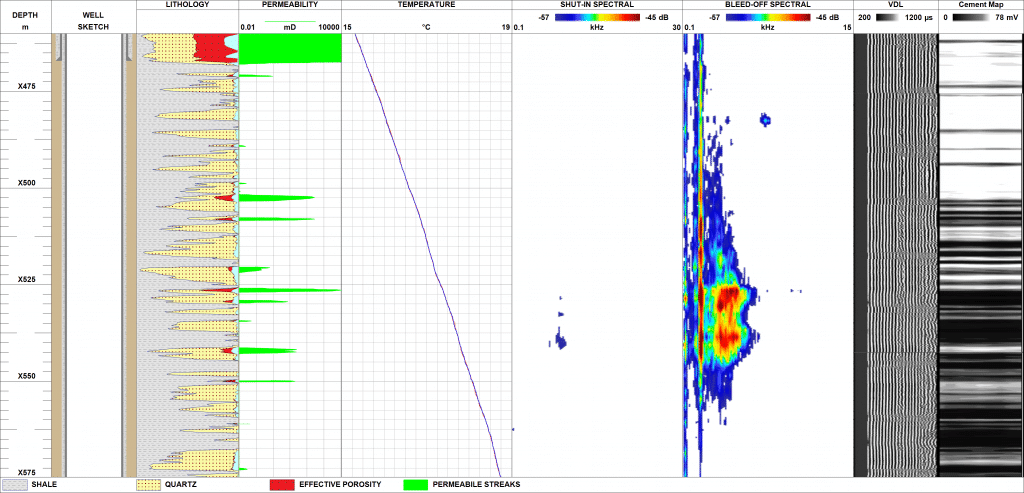This screenshot has height=493, width=1024.
Task: Click the X475 depth label
Action: (26, 86)
